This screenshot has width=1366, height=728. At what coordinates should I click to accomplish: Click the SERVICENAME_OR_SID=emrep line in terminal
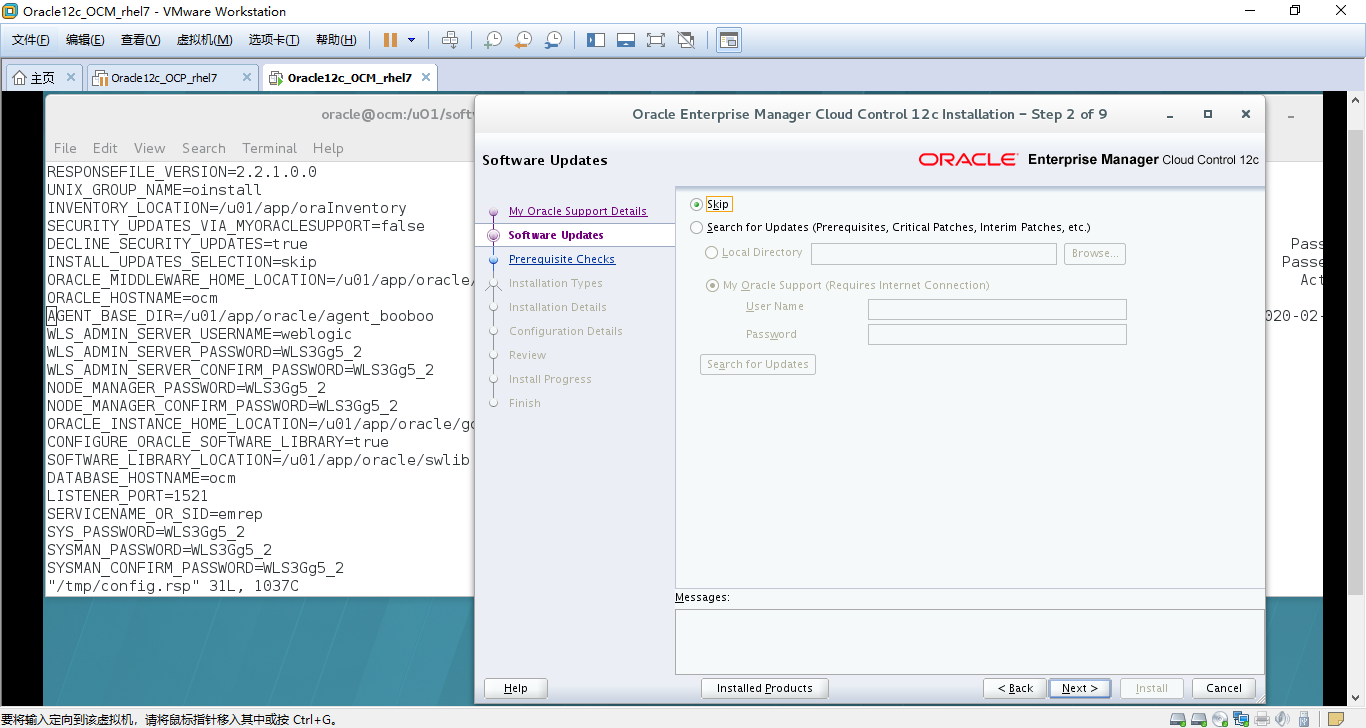155,514
